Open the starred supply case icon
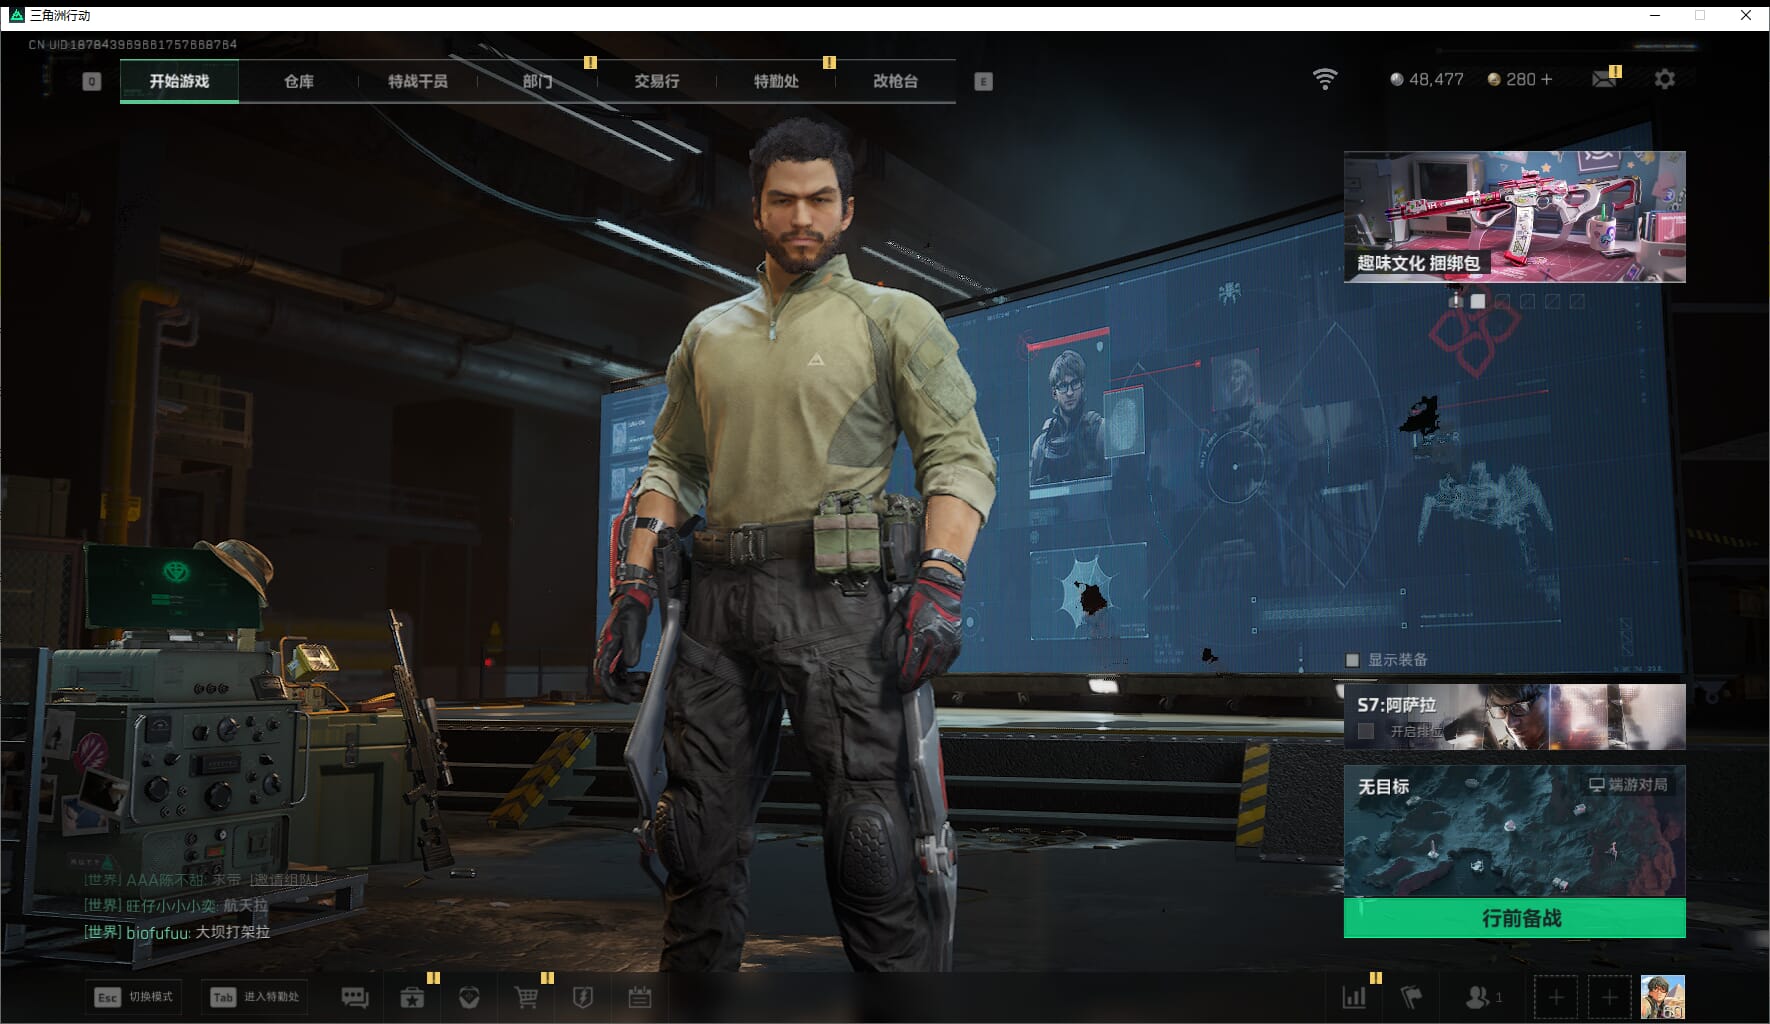 412,997
